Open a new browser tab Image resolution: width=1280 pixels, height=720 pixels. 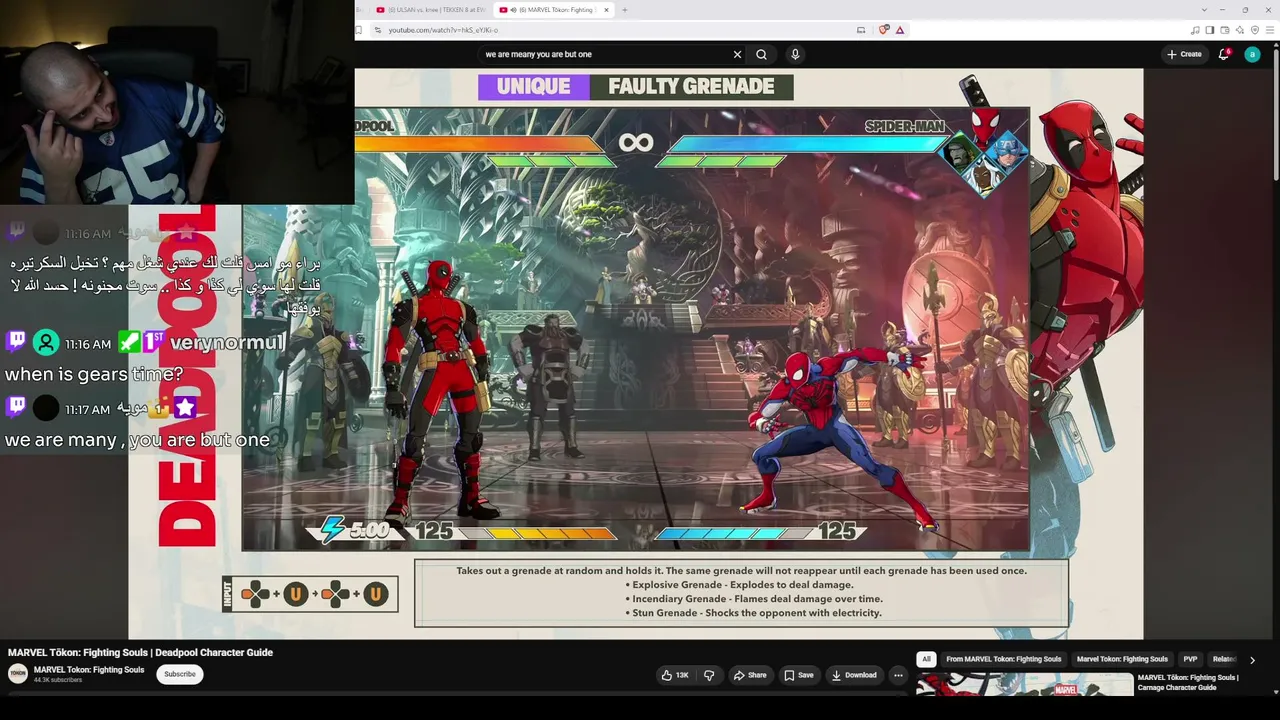point(625,10)
